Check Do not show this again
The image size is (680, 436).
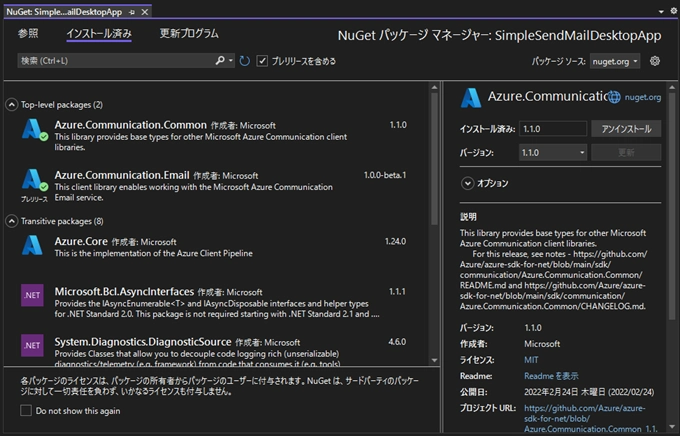click(x=26, y=410)
